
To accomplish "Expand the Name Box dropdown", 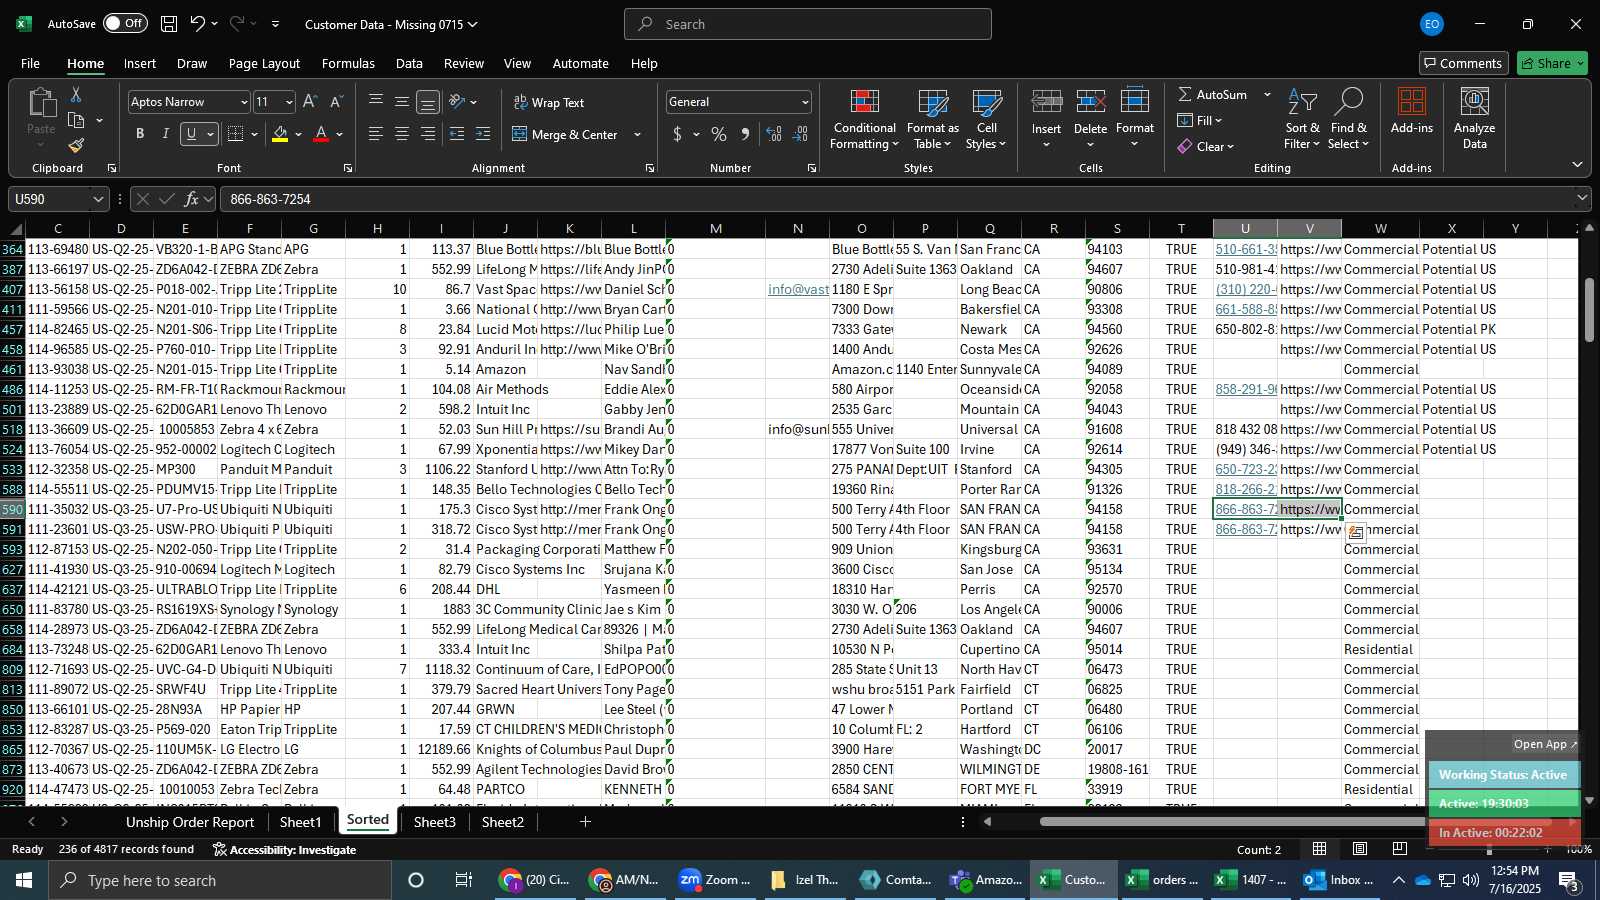I will click(98, 199).
